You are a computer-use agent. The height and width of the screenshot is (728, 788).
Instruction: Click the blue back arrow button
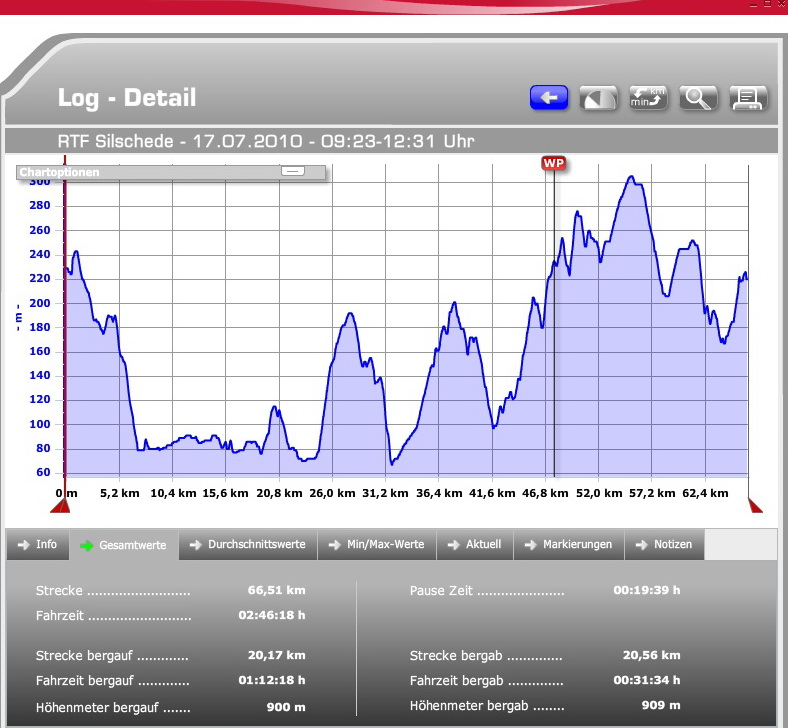(x=549, y=97)
